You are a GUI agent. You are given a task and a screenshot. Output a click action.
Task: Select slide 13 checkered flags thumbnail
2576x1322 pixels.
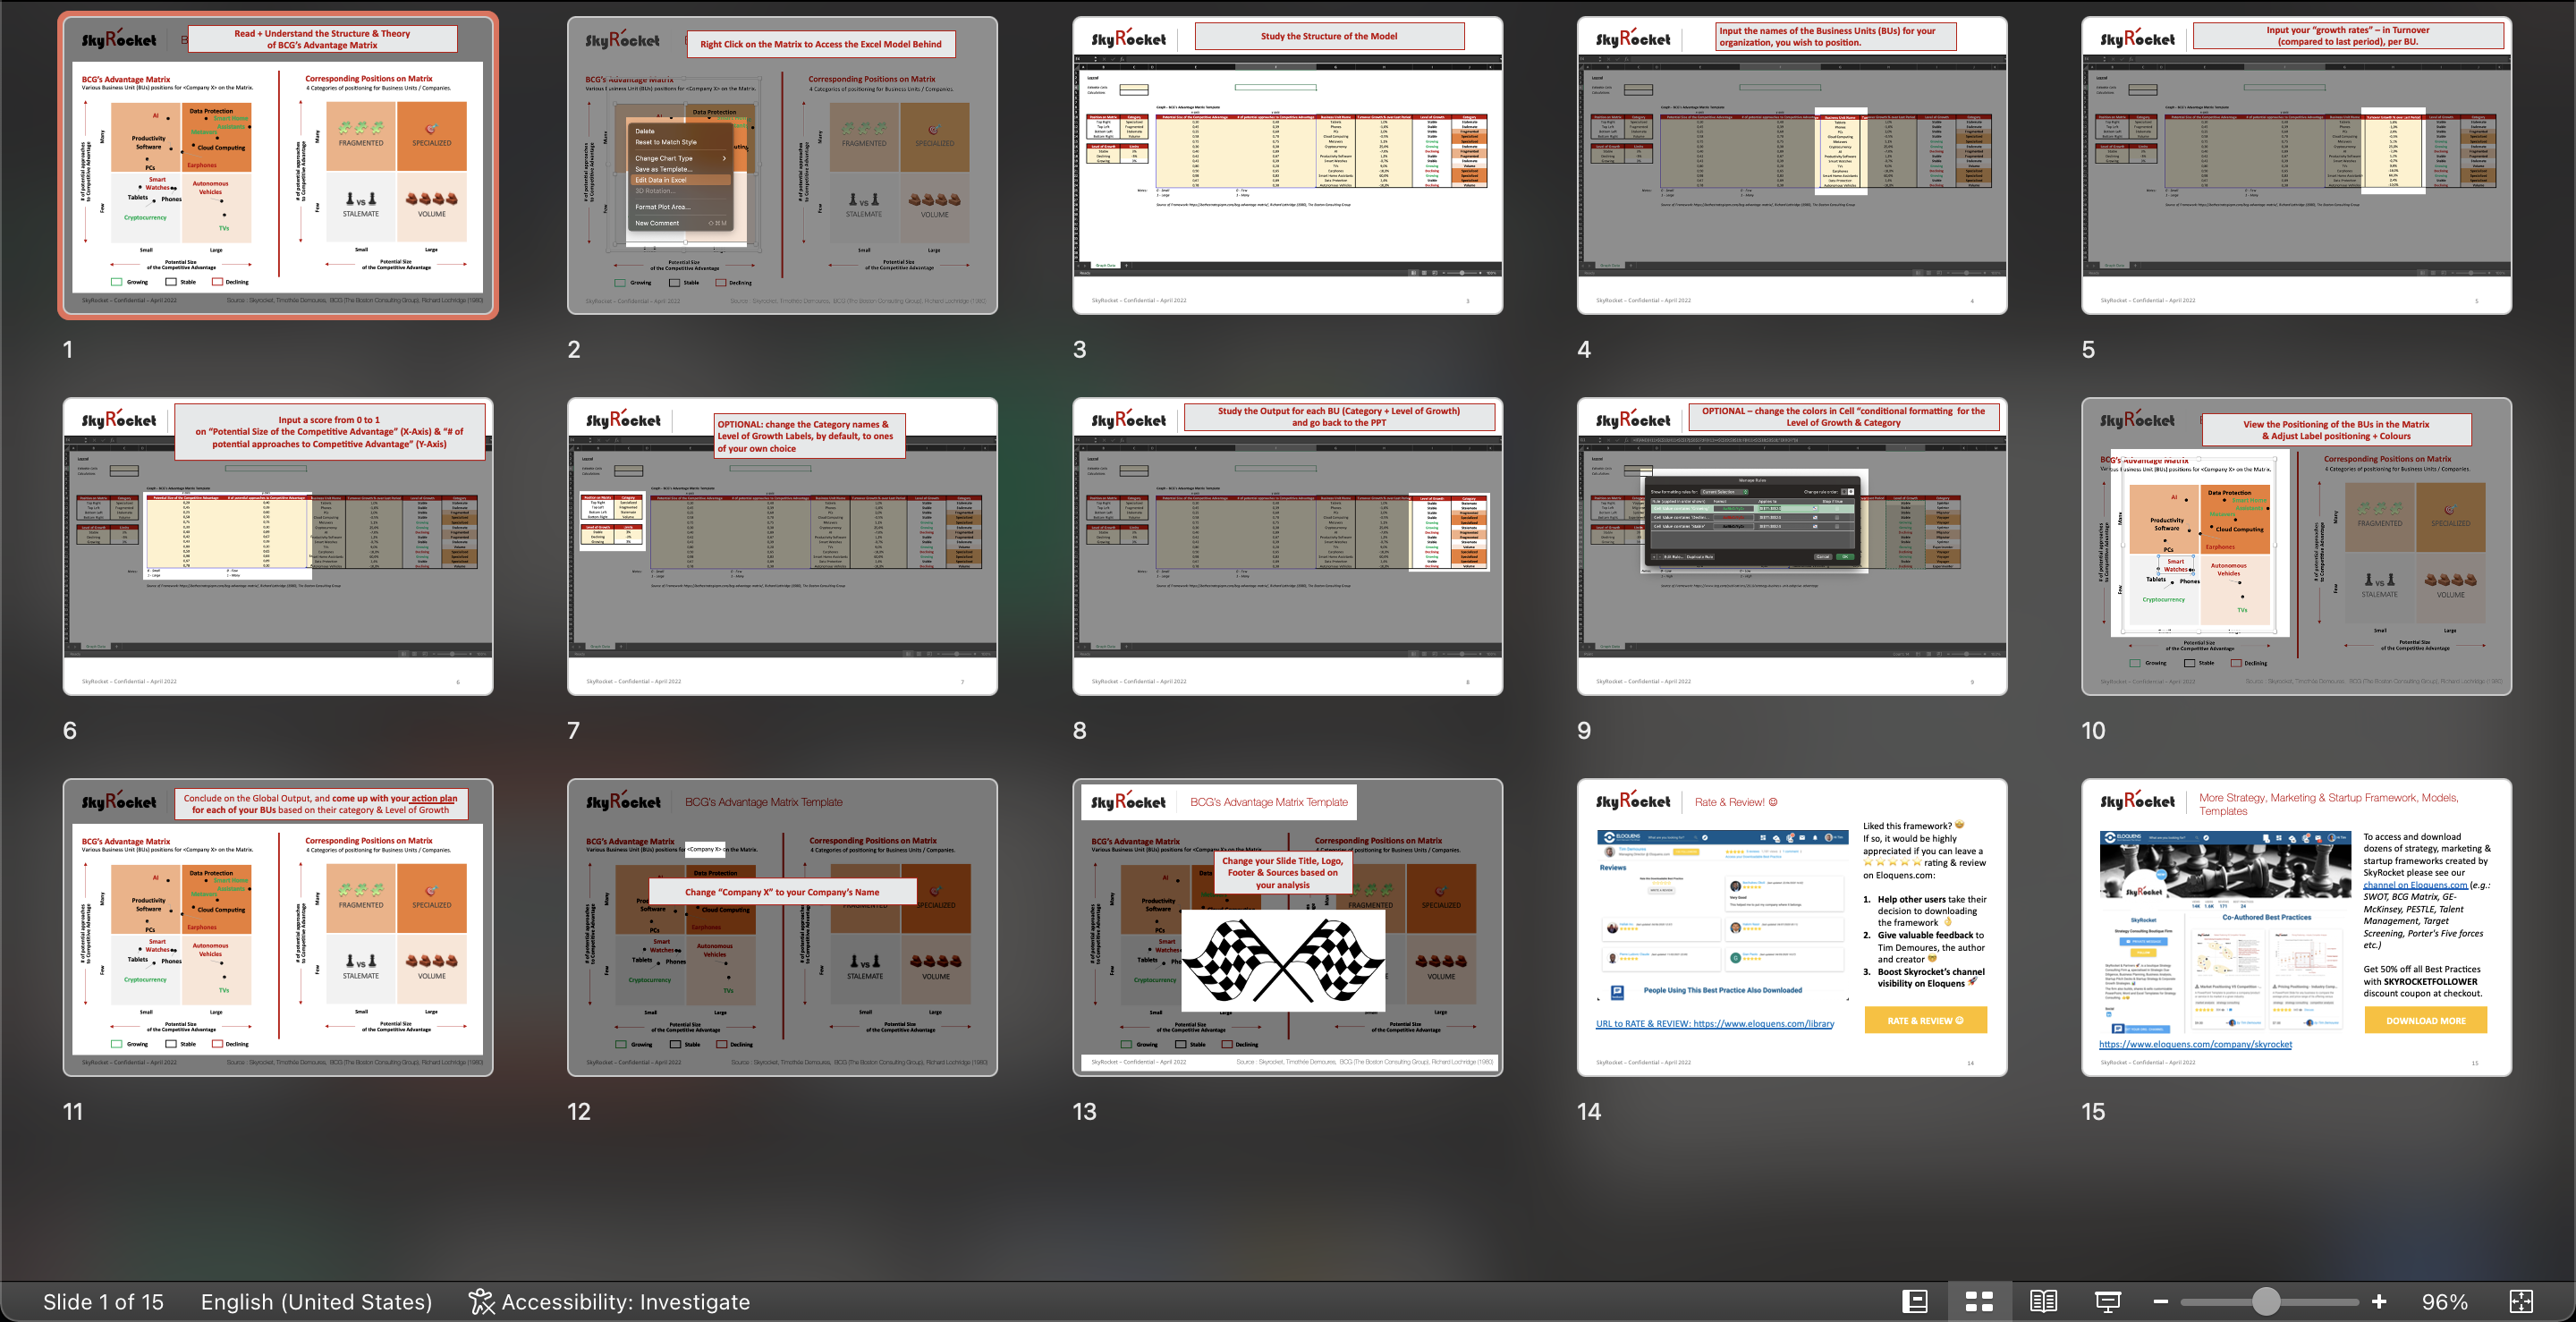click(1287, 927)
